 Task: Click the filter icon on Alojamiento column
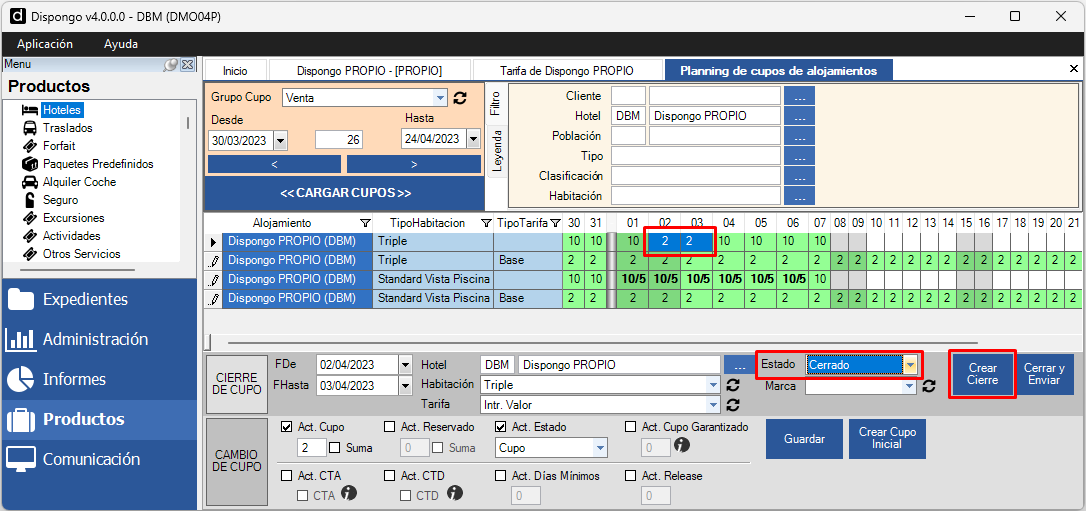point(365,223)
